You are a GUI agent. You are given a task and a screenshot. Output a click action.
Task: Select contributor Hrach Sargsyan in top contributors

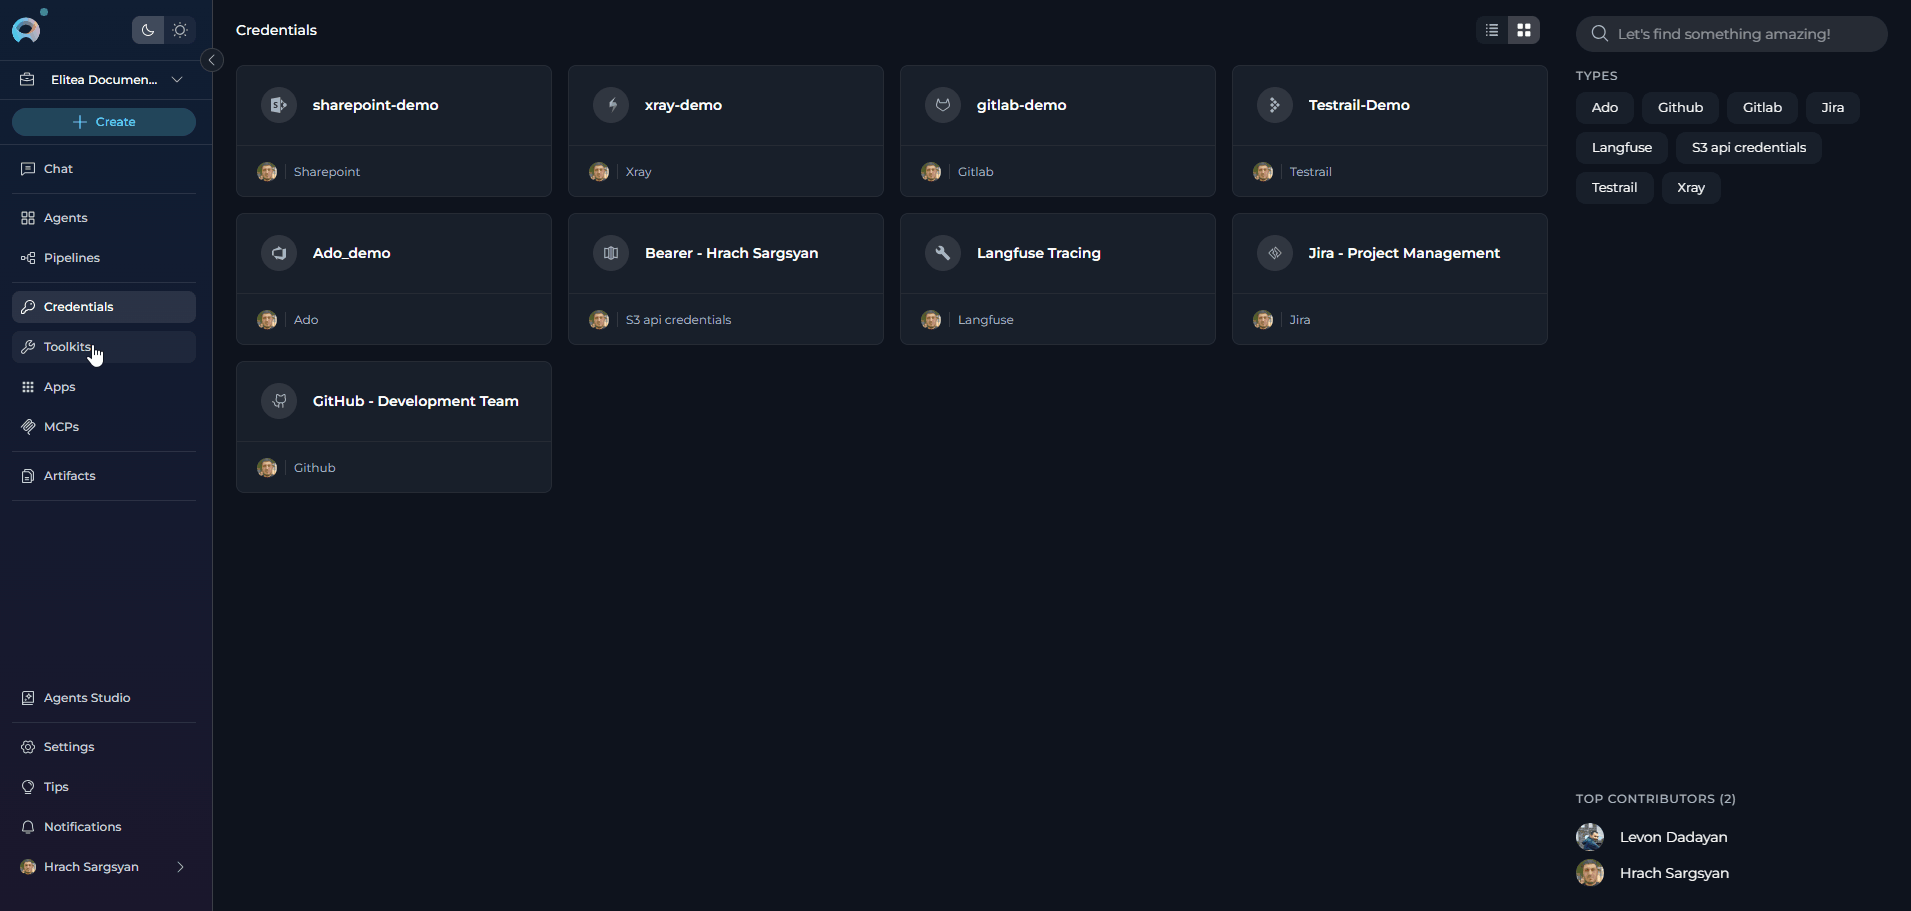coord(1674,873)
